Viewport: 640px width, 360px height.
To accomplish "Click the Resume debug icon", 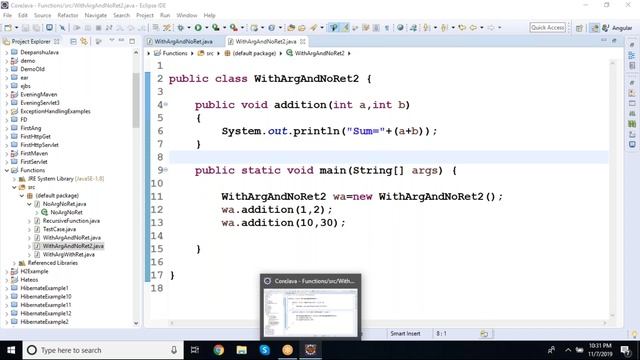I will pyautogui.click(x=77, y=28).
